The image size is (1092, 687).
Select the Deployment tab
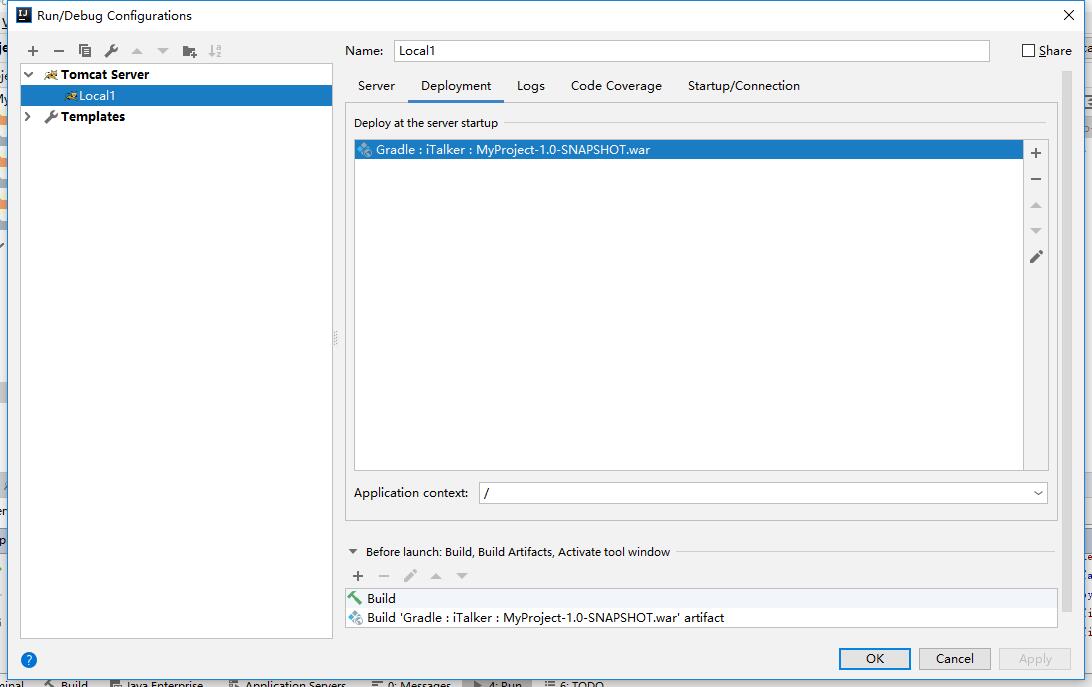(x=456, y=86)
